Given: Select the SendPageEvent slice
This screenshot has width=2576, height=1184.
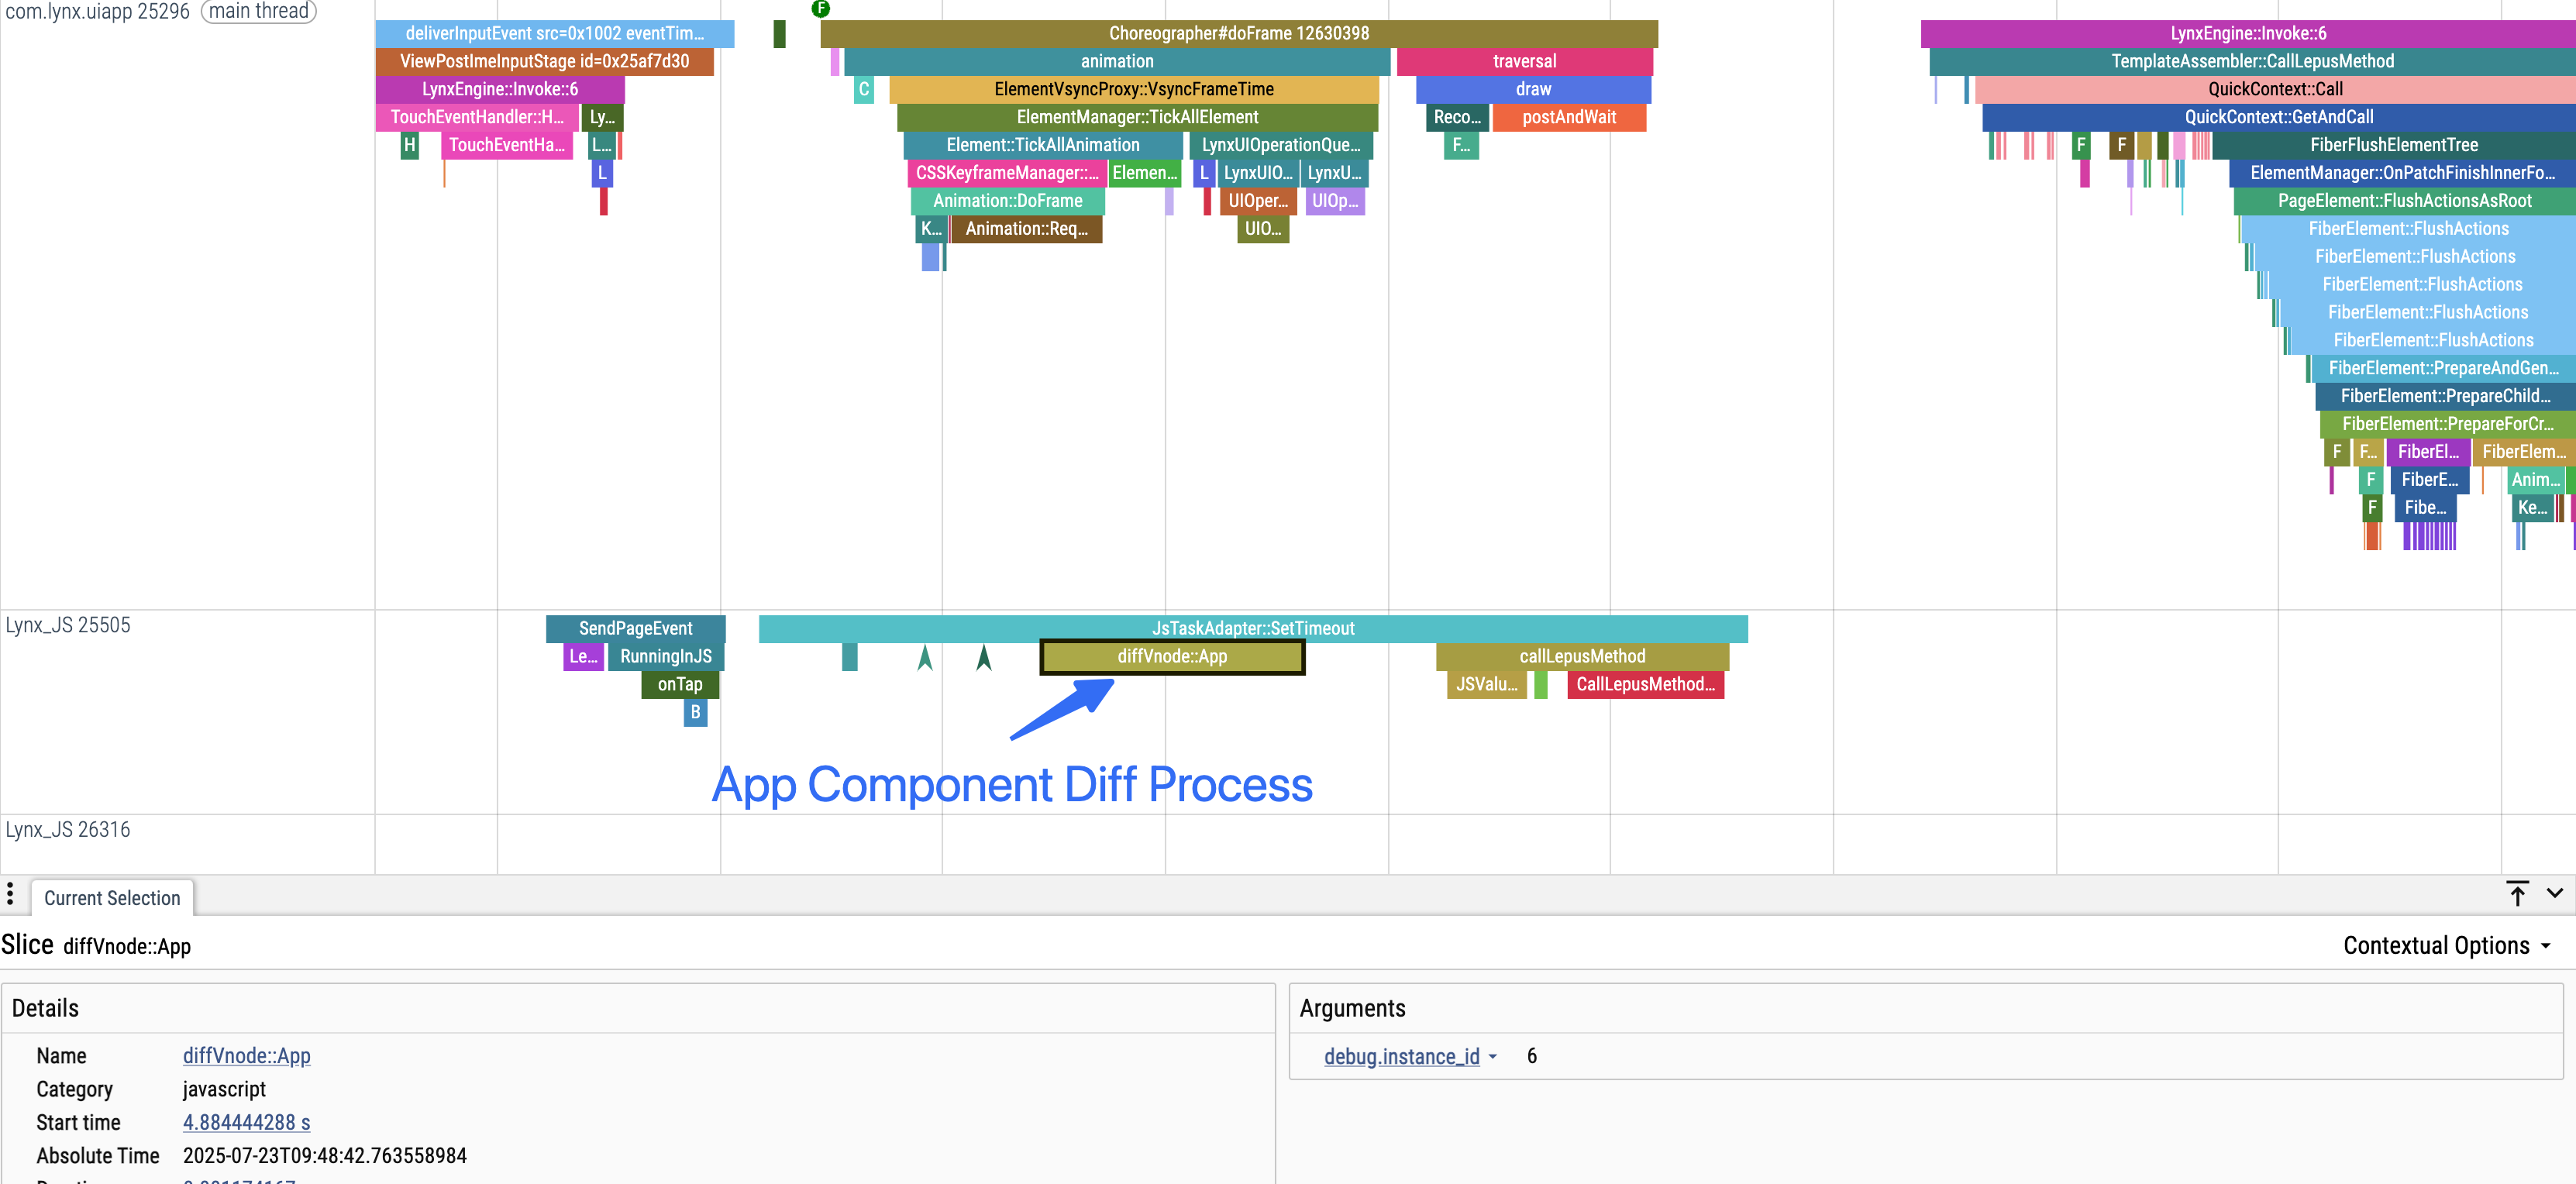Looking at the screenshot, I should click(x=635, y=629).
